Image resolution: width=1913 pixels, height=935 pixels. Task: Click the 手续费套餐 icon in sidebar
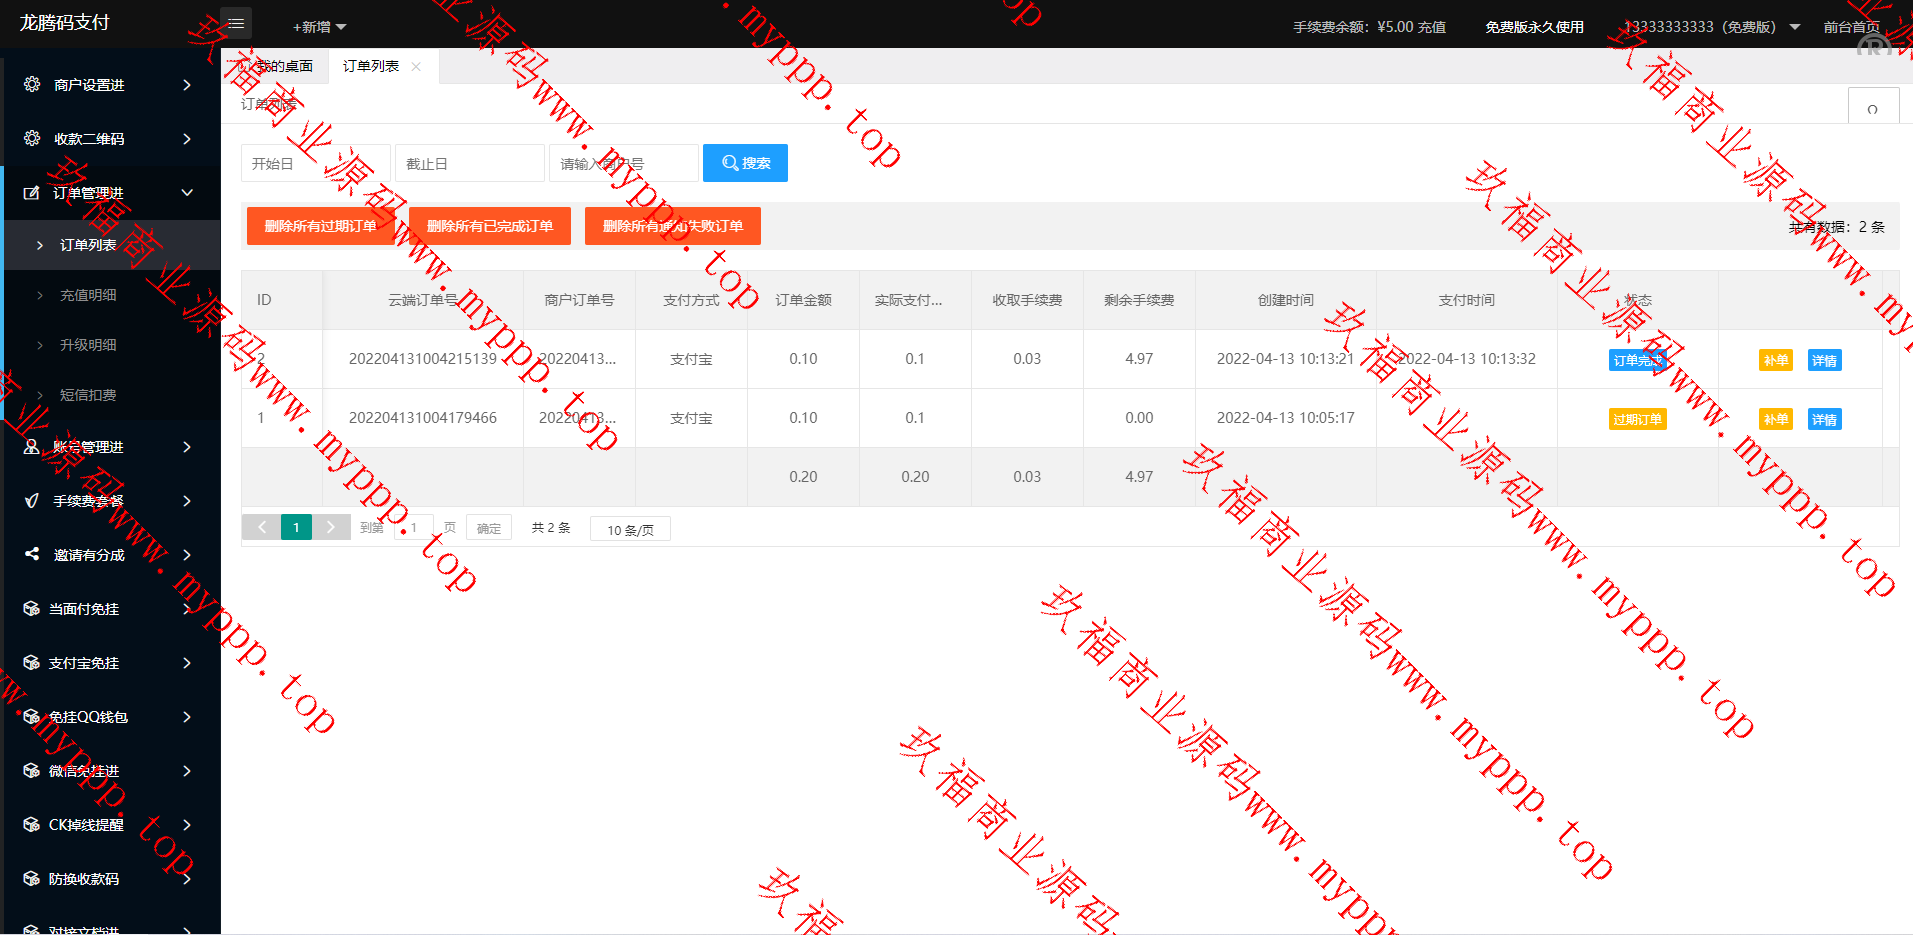(x=32, y=501)
